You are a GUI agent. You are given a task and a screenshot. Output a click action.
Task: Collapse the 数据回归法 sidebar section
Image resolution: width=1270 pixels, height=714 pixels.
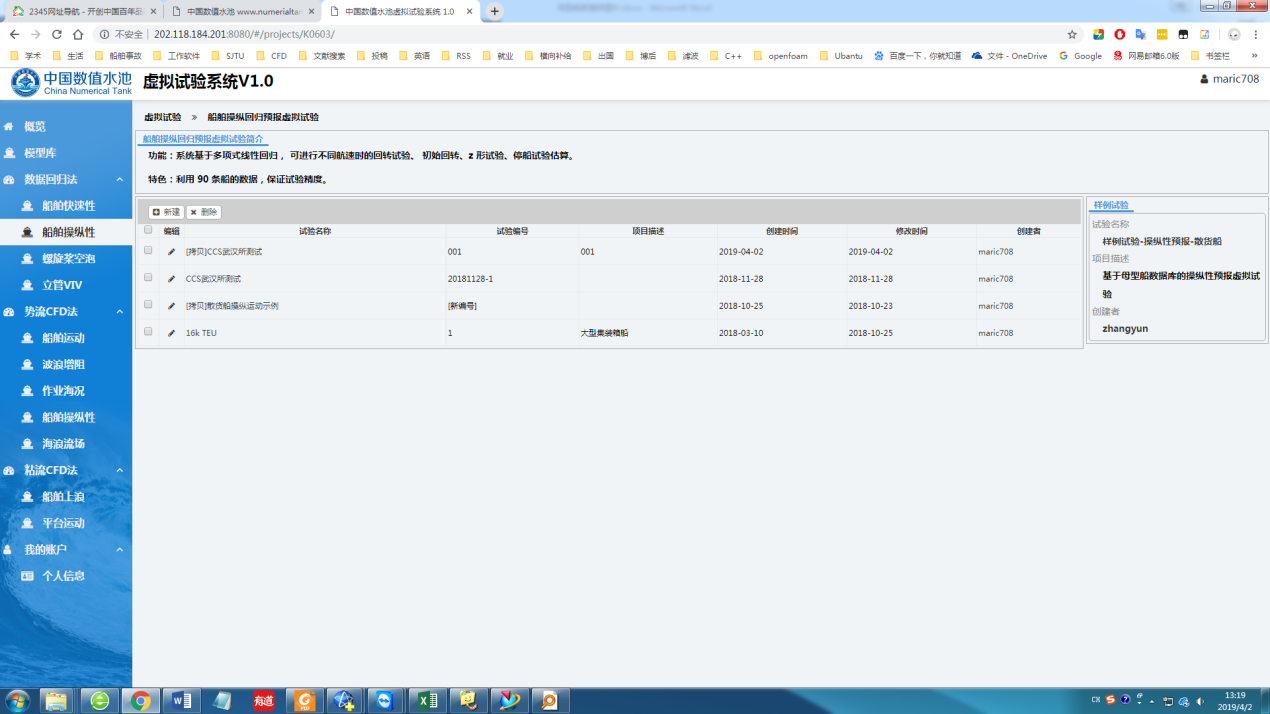[x=119, y=180]
